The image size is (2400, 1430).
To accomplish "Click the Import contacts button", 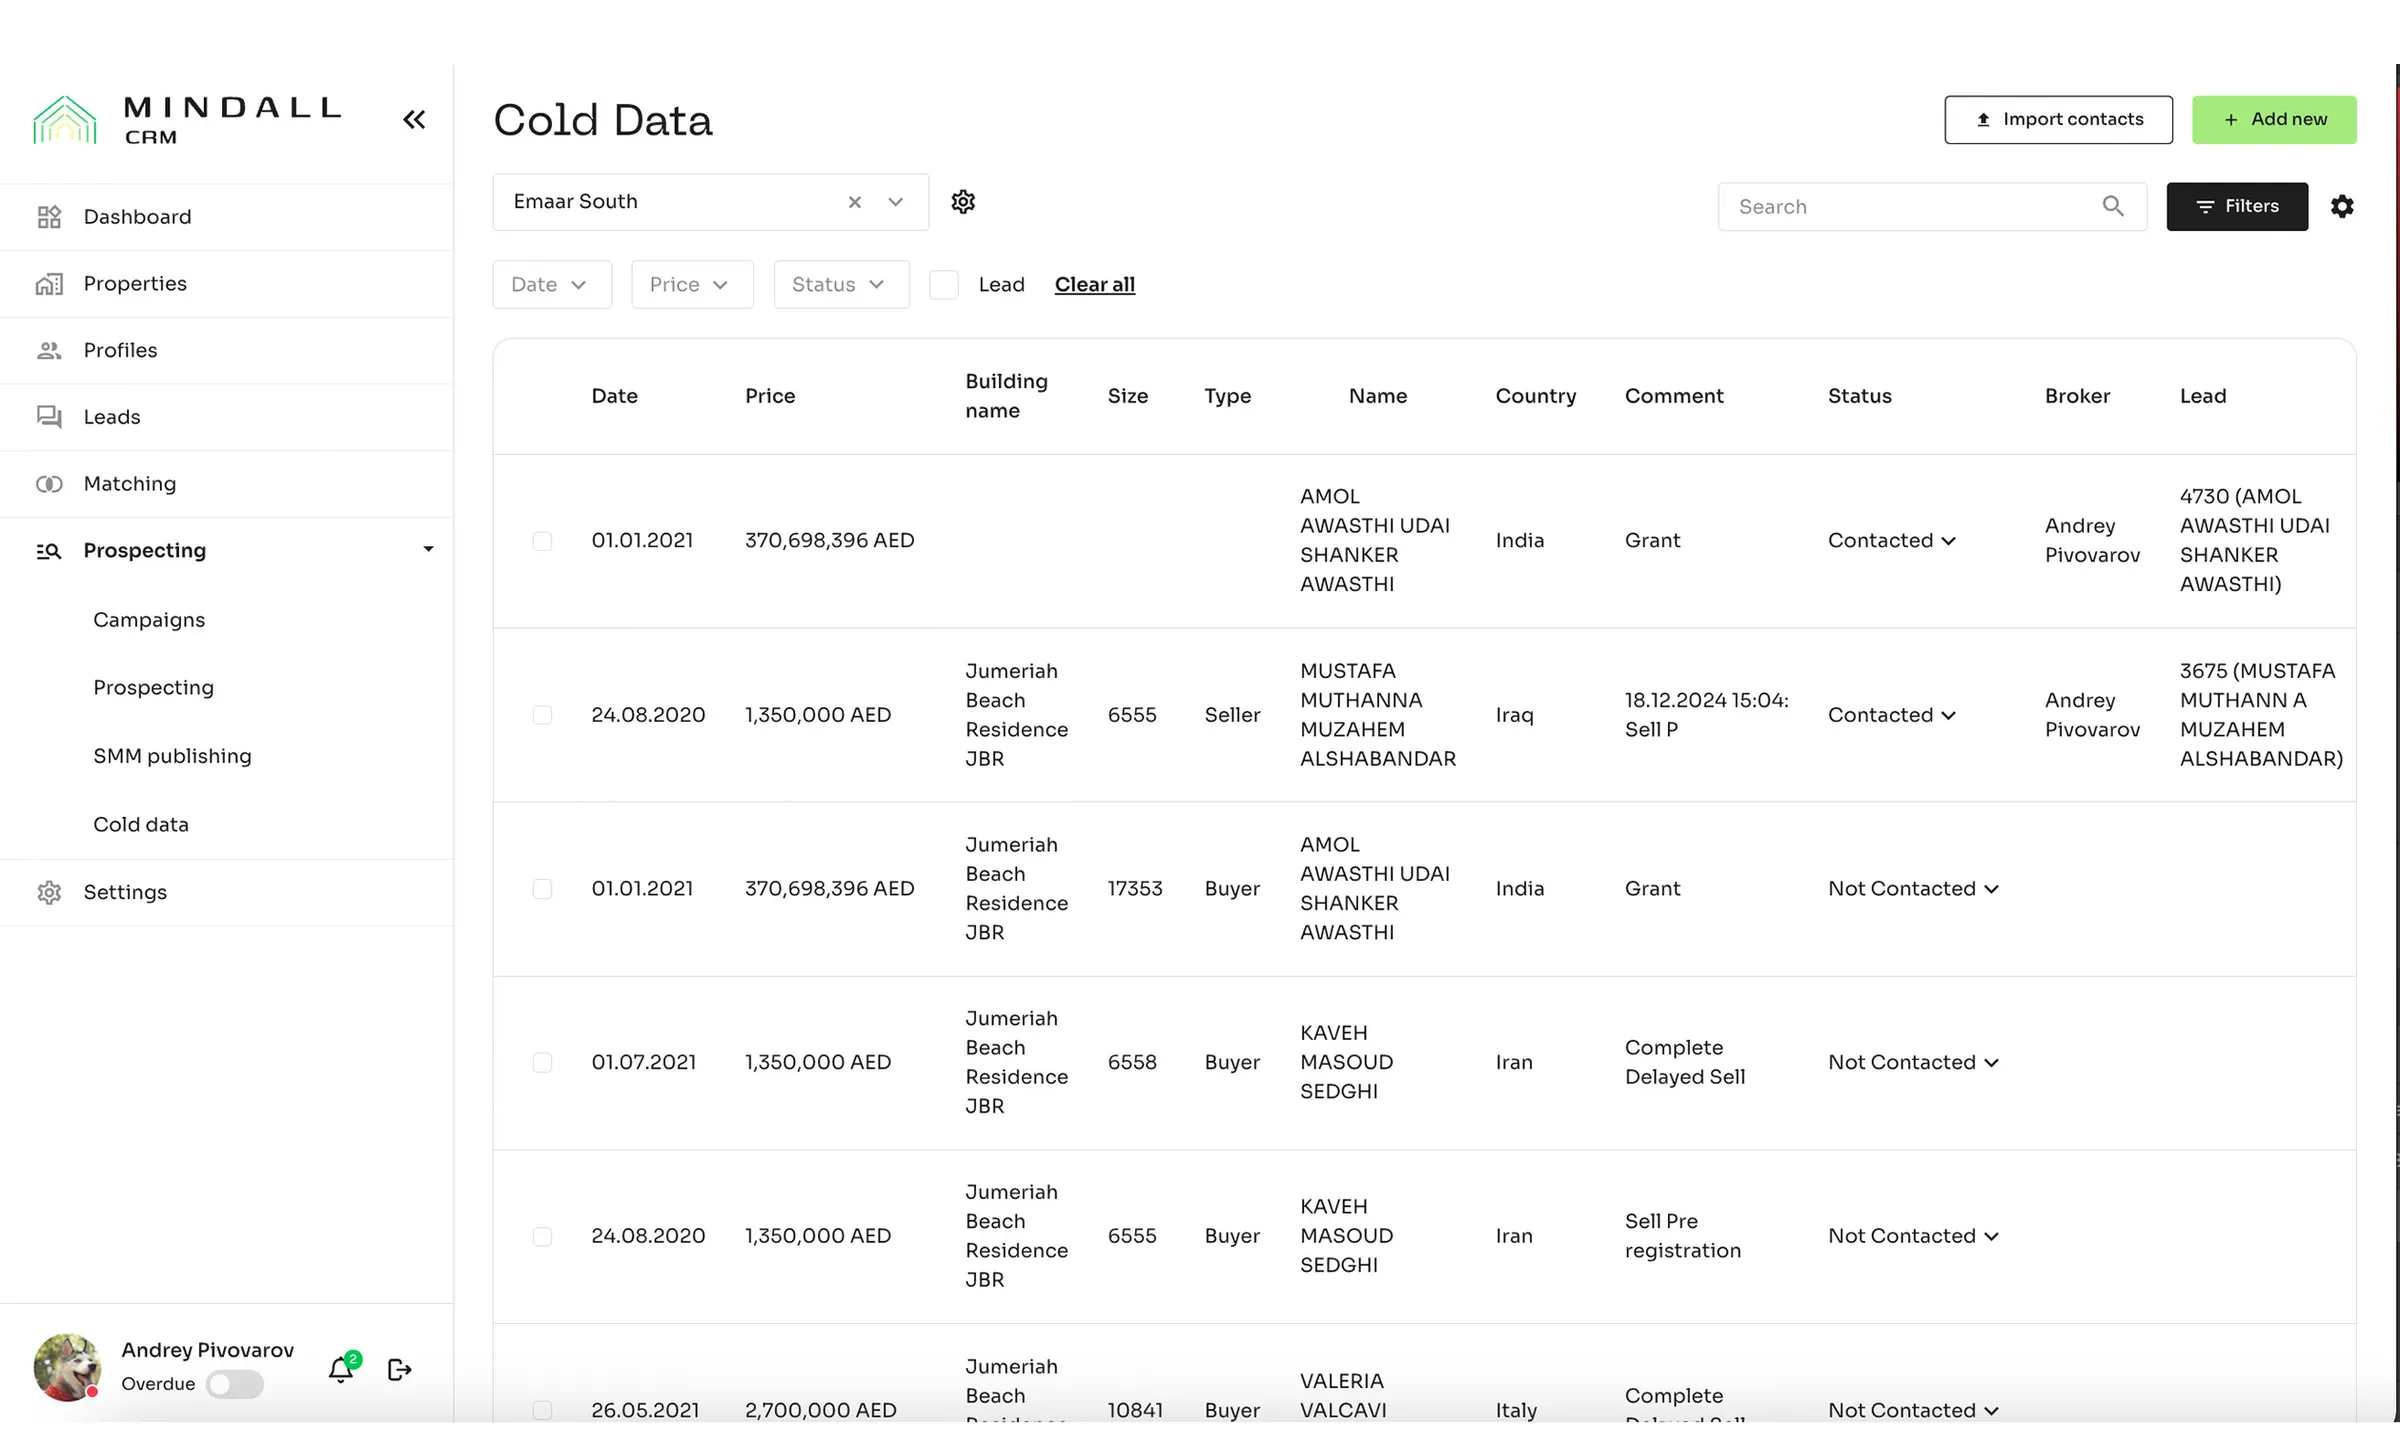I will pyautogui.click(x=2058, y=120).
